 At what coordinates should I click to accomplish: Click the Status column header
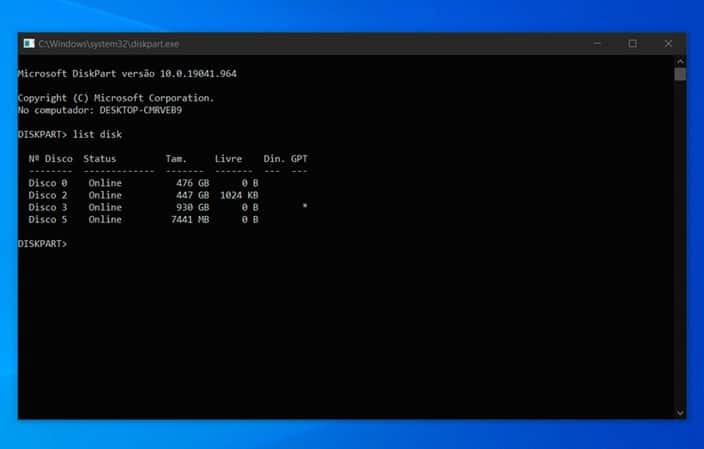pyautogui.click(x=100, y=158)
